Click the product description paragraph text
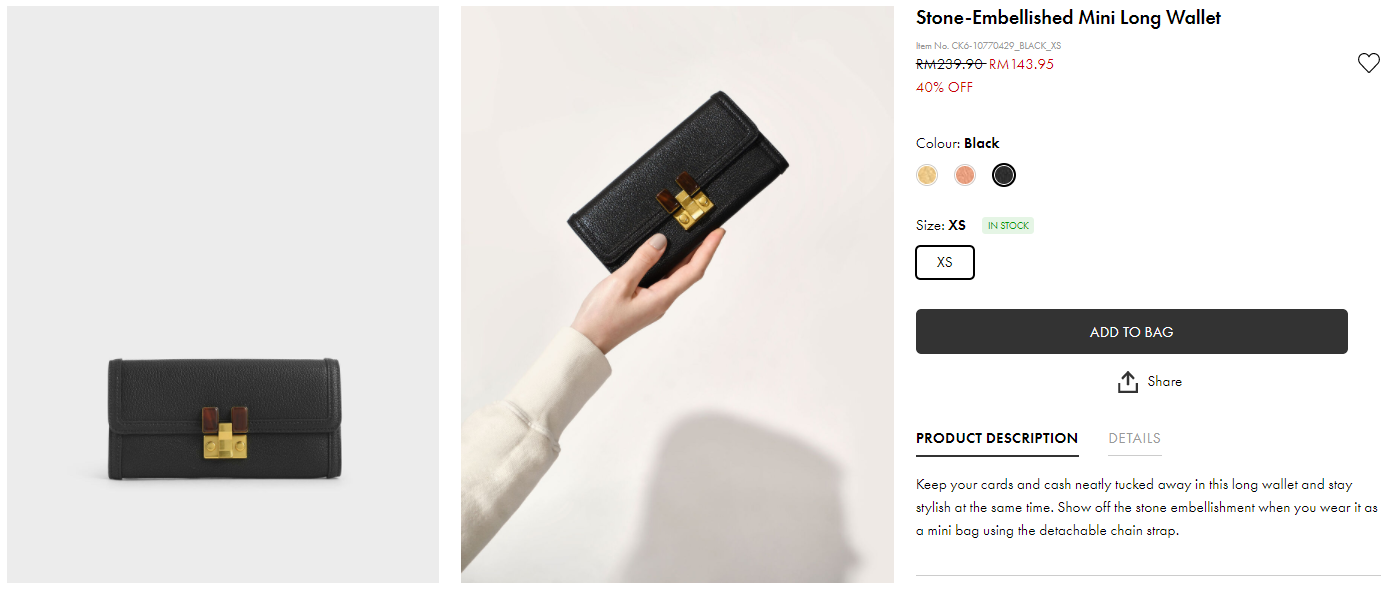This screenshot has height=591, width=1396. tap(1147, 507)
